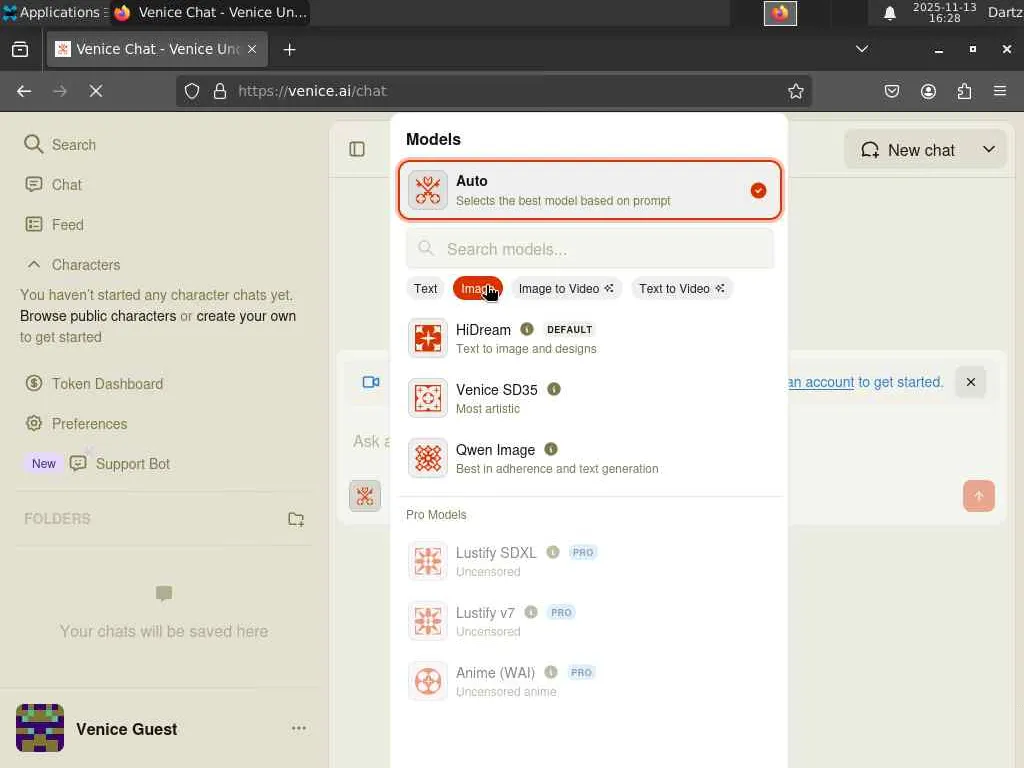Open the extensions puzzle icon
This screenshot has height=768, width=1024.
pos(965,91)
